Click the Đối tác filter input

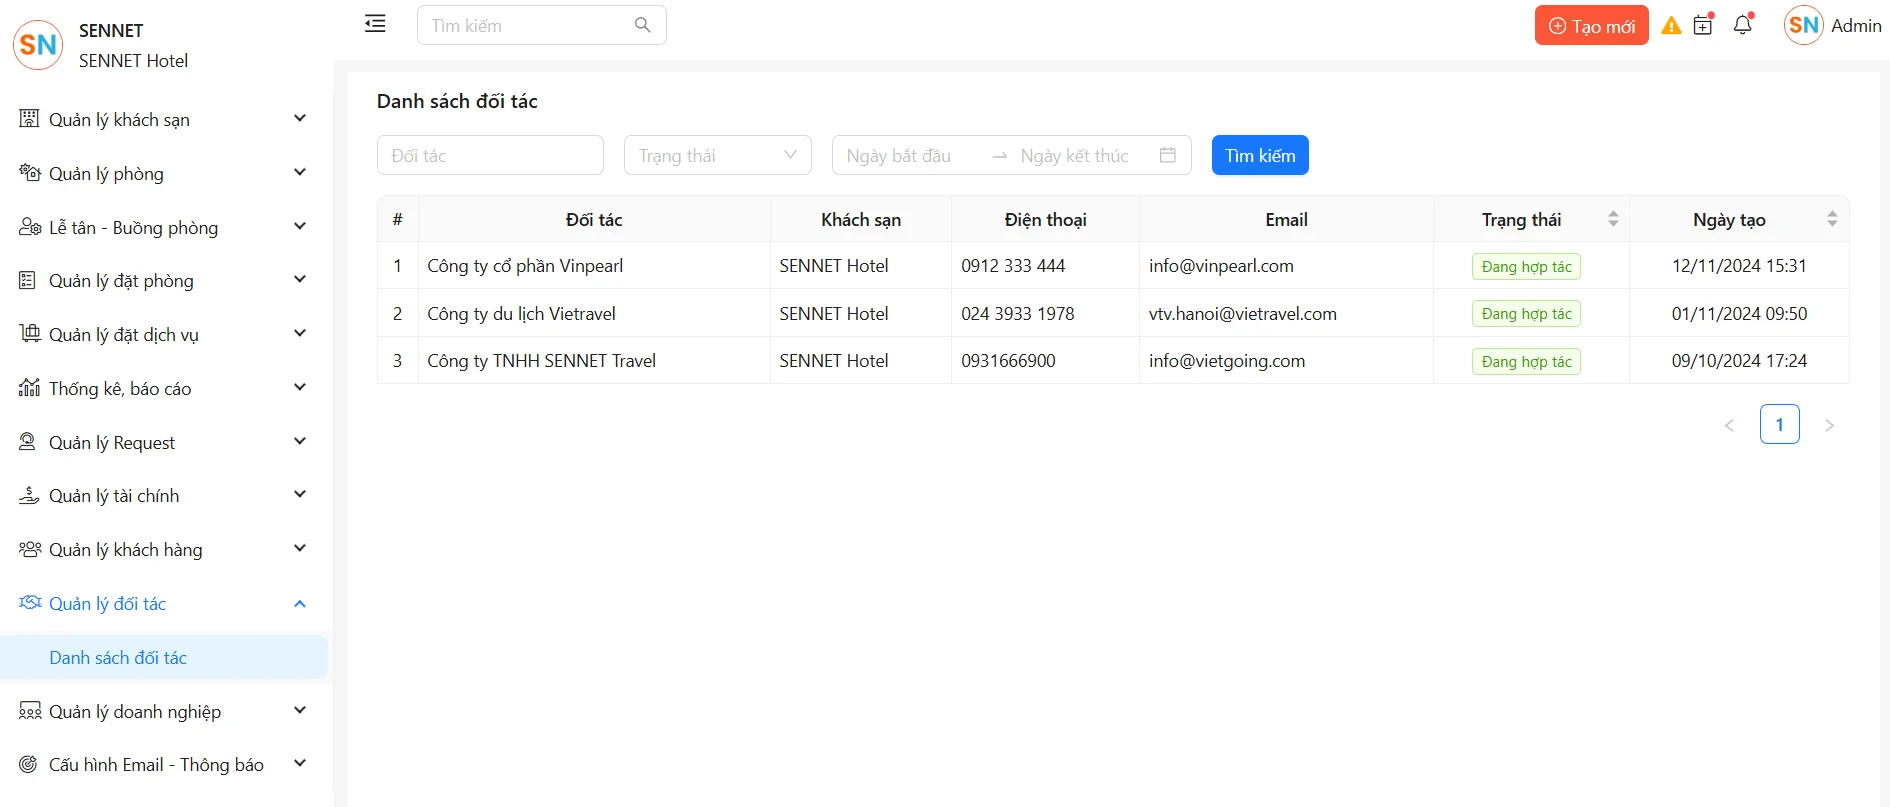[490, 155]
